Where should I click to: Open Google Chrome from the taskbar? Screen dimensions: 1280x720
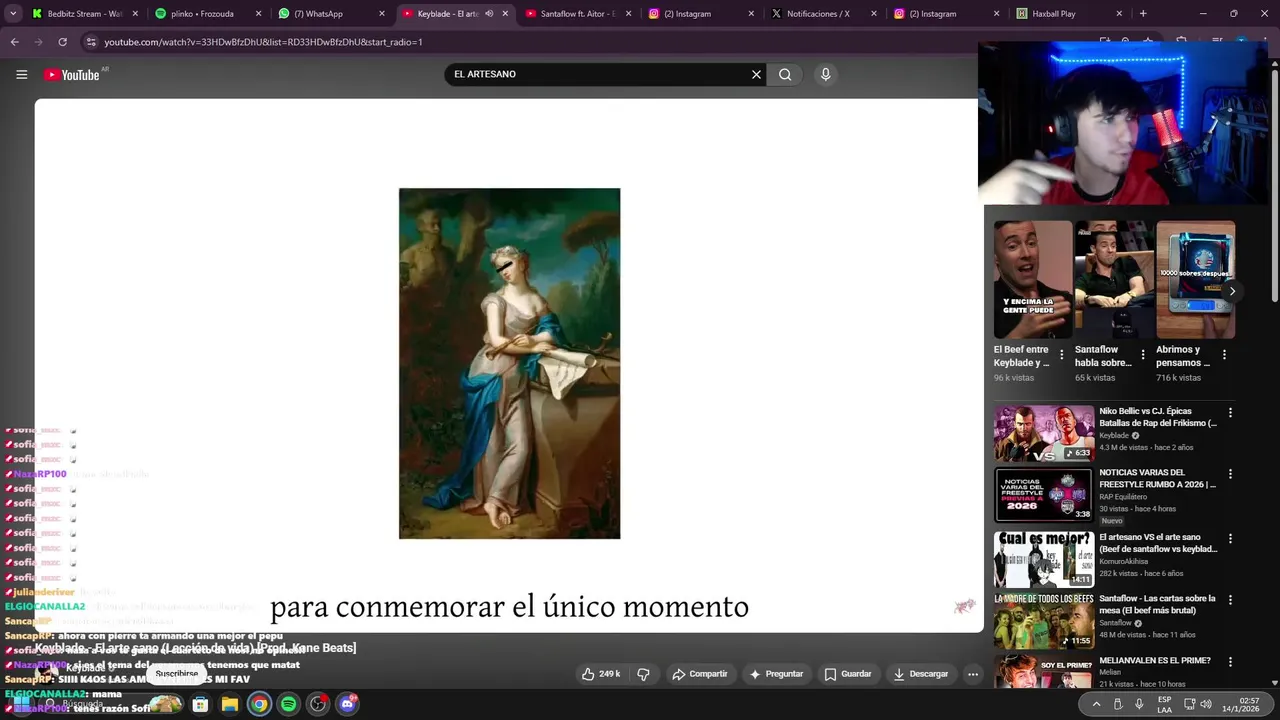pos(259,704)
